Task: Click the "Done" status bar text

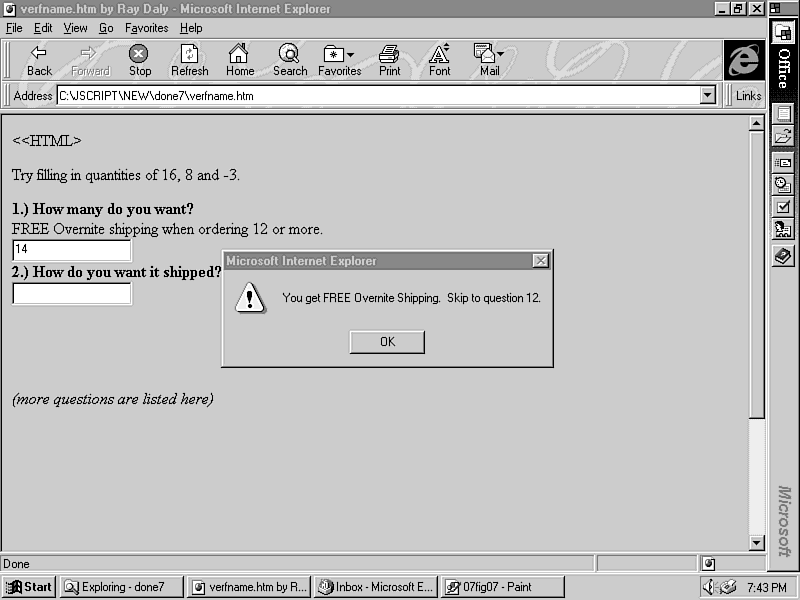Action: point(16,564)
